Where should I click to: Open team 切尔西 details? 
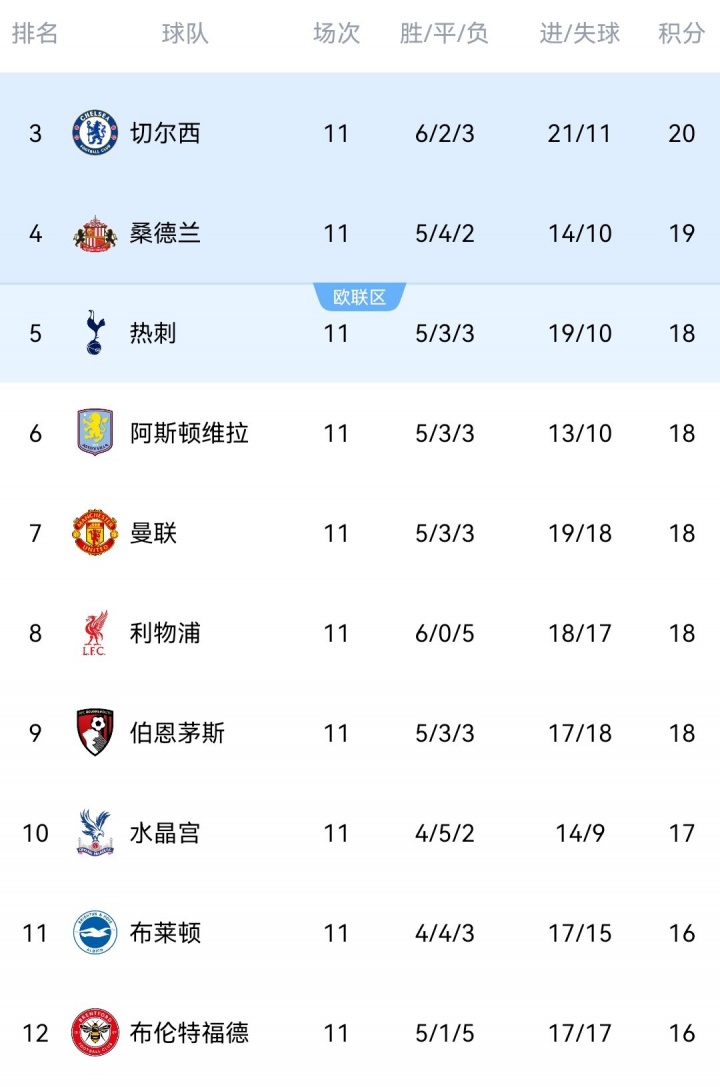click(165, 133)
